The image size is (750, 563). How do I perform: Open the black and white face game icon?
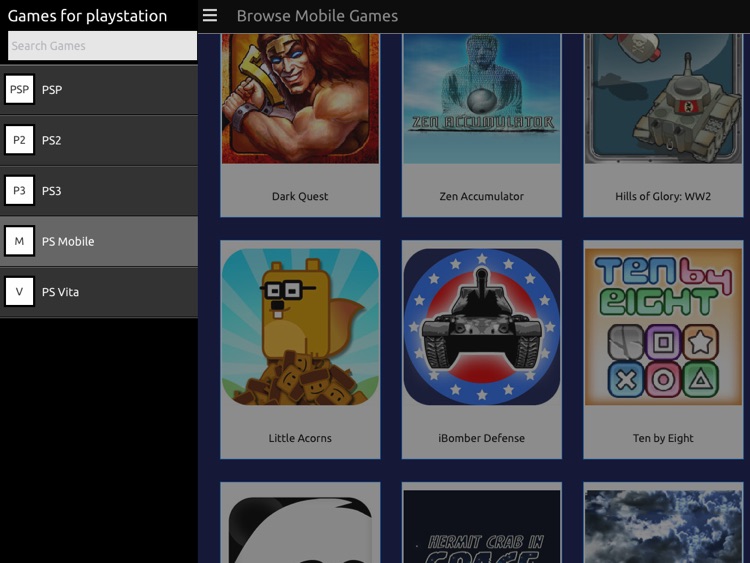click(x=300, y=530)
